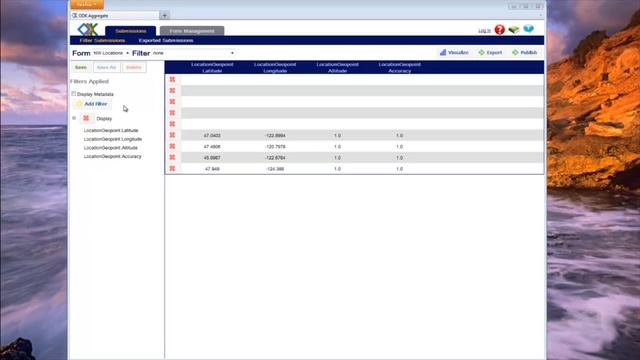
Task: Toggle the Display Metadata checkbox
Action: tap(74, 94)
